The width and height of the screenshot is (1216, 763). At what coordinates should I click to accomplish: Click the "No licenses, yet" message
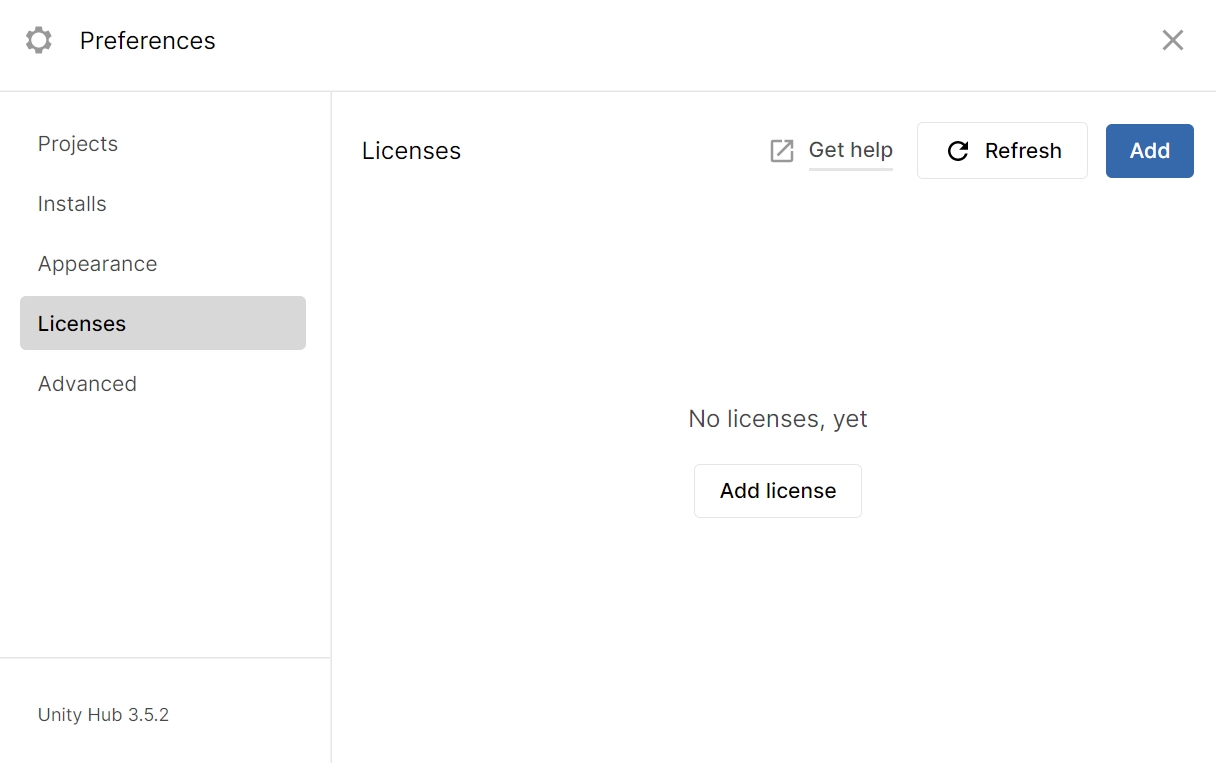(778, 419)
